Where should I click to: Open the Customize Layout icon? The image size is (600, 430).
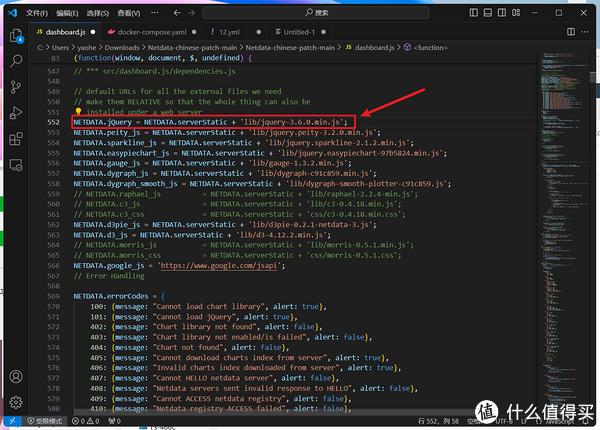516,13
